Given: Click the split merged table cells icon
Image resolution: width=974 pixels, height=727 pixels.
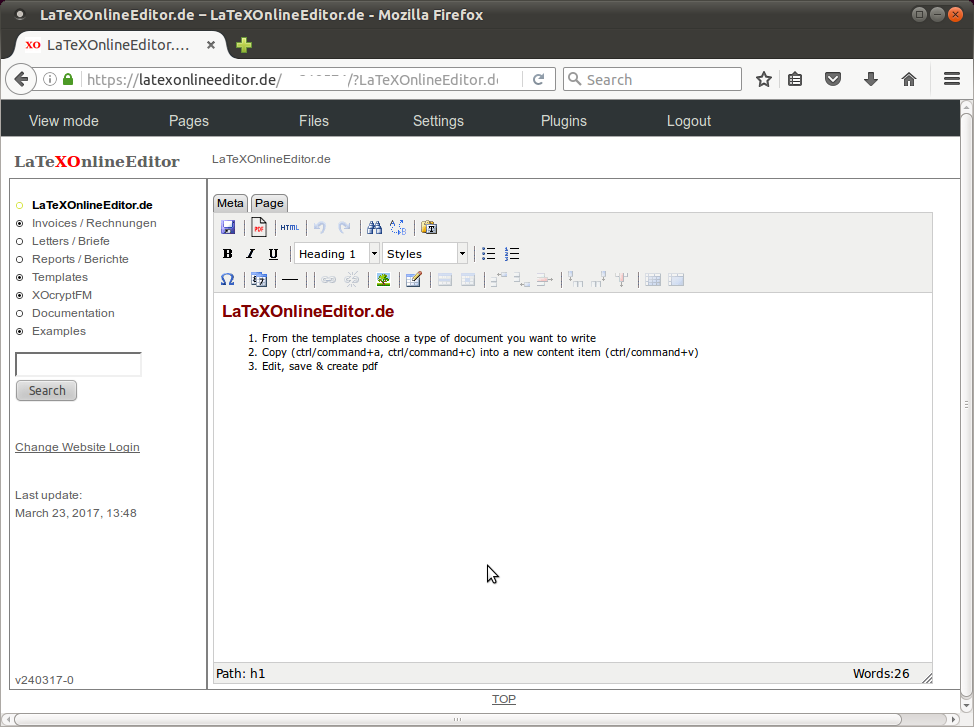Looking at the screenshot, I should pyautogui.click(x=653, y=280).
